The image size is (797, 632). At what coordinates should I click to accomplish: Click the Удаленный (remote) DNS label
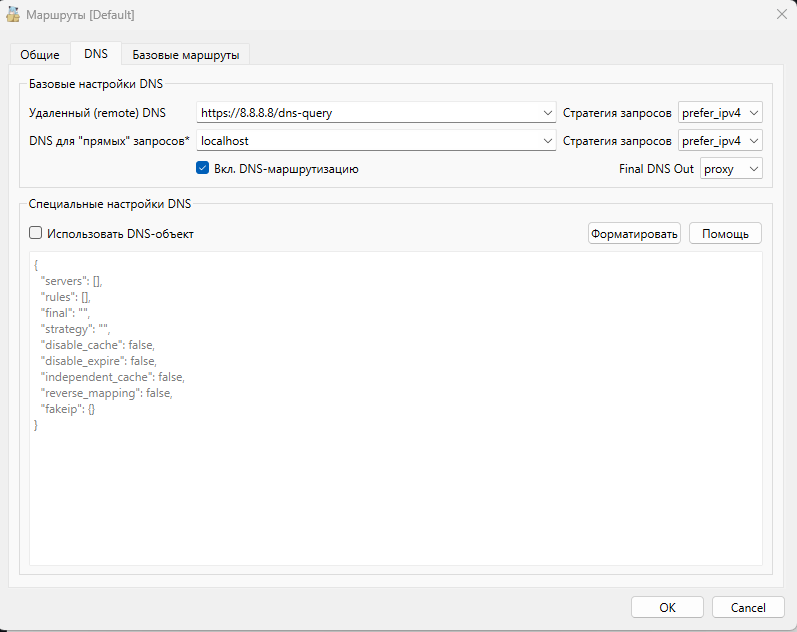tap(98, 113)
